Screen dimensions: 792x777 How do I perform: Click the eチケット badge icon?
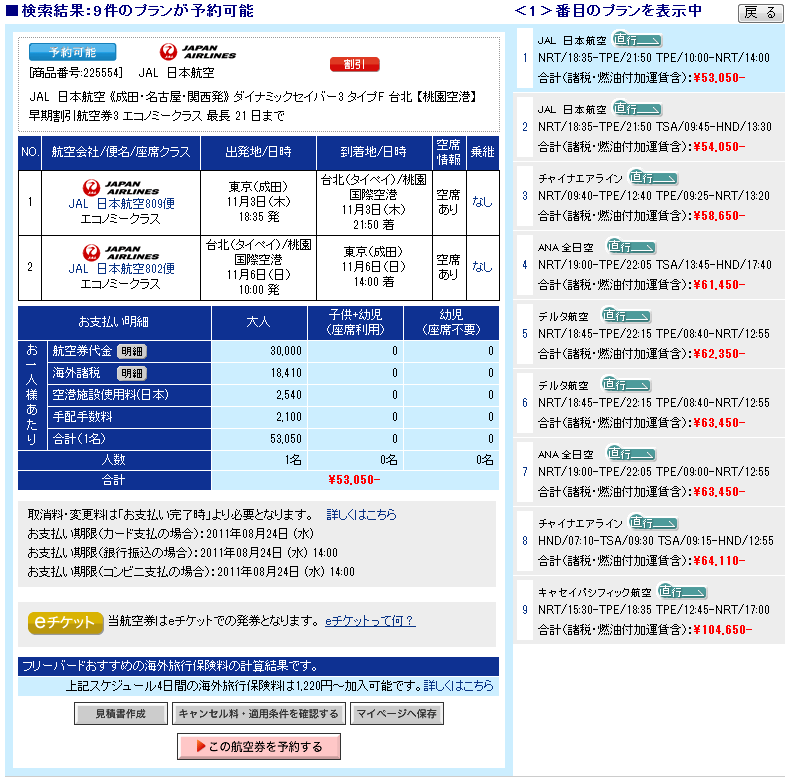[x=66, y=622]
